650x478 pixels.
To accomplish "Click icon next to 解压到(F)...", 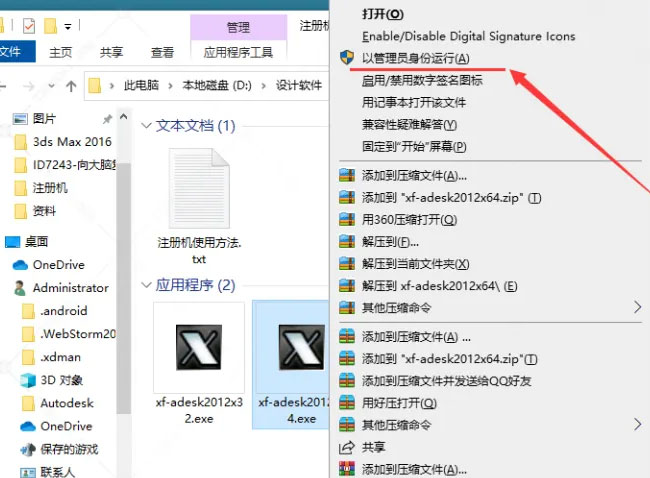I will 347,241.
